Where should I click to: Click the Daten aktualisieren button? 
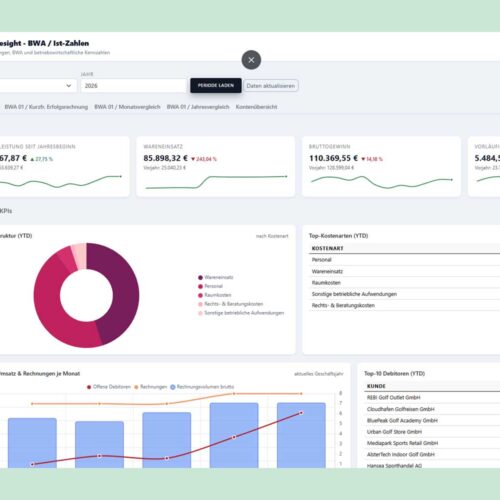pos(271,86)
